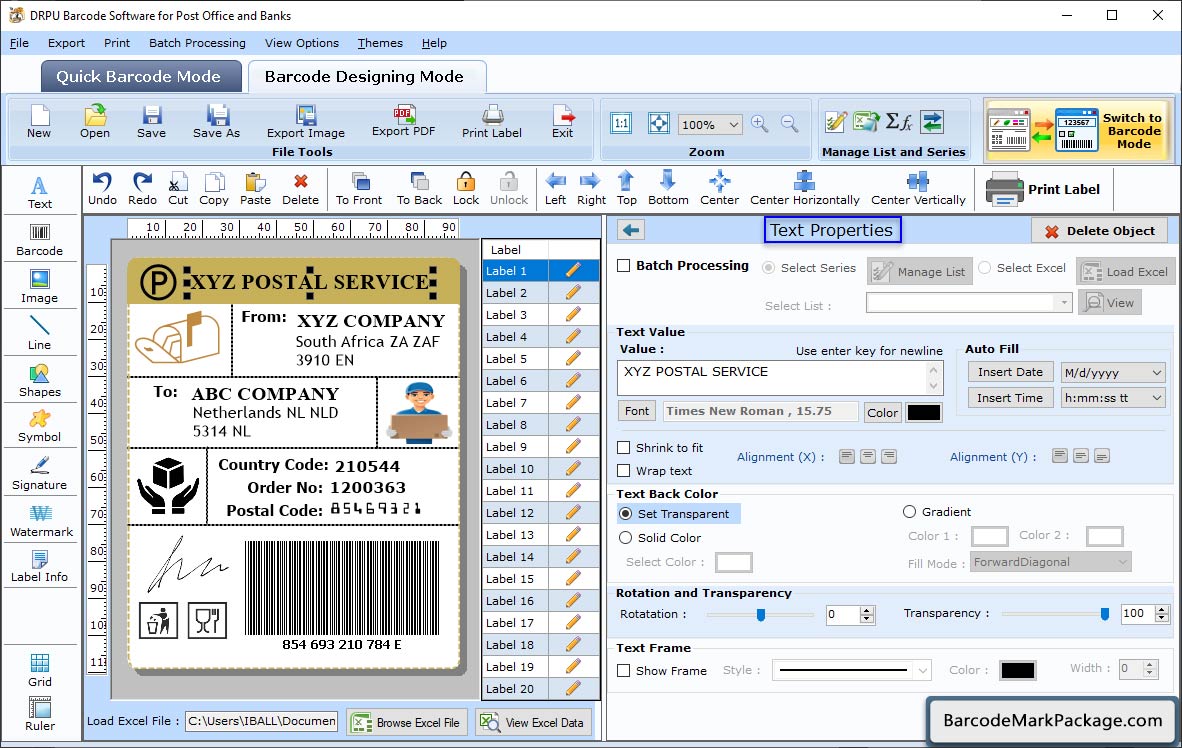Screen dimensions: 1182x748
Task: Expand the Select List dropdown
Action: pyautogui.click(x=1064, y=303)
